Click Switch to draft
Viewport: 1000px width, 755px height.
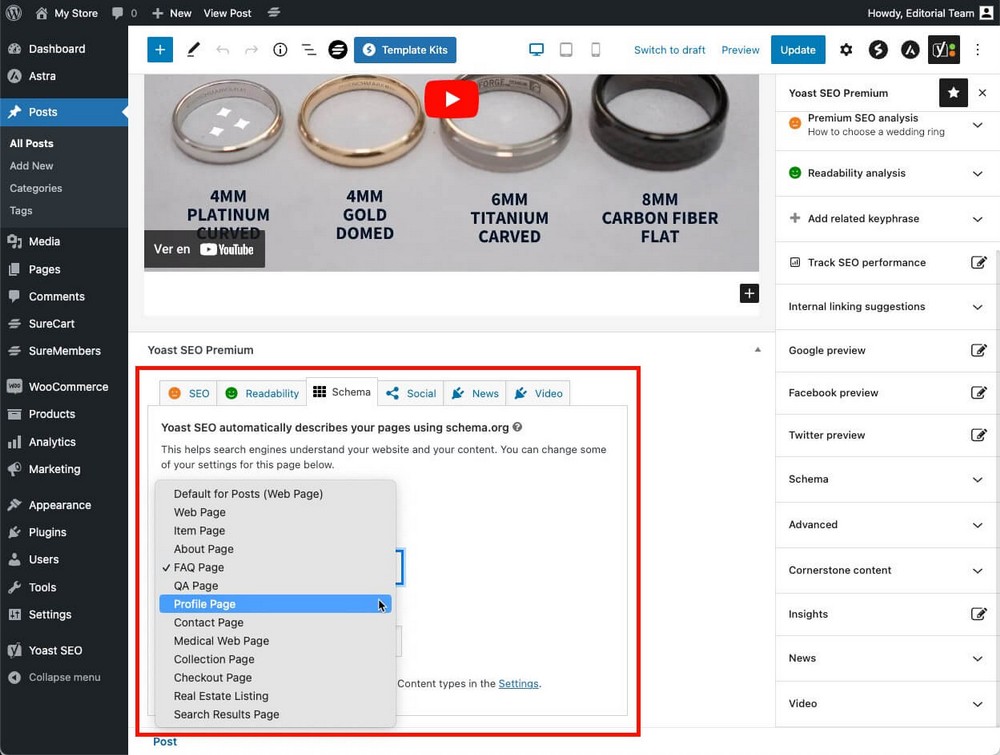[x=670, y=50]
